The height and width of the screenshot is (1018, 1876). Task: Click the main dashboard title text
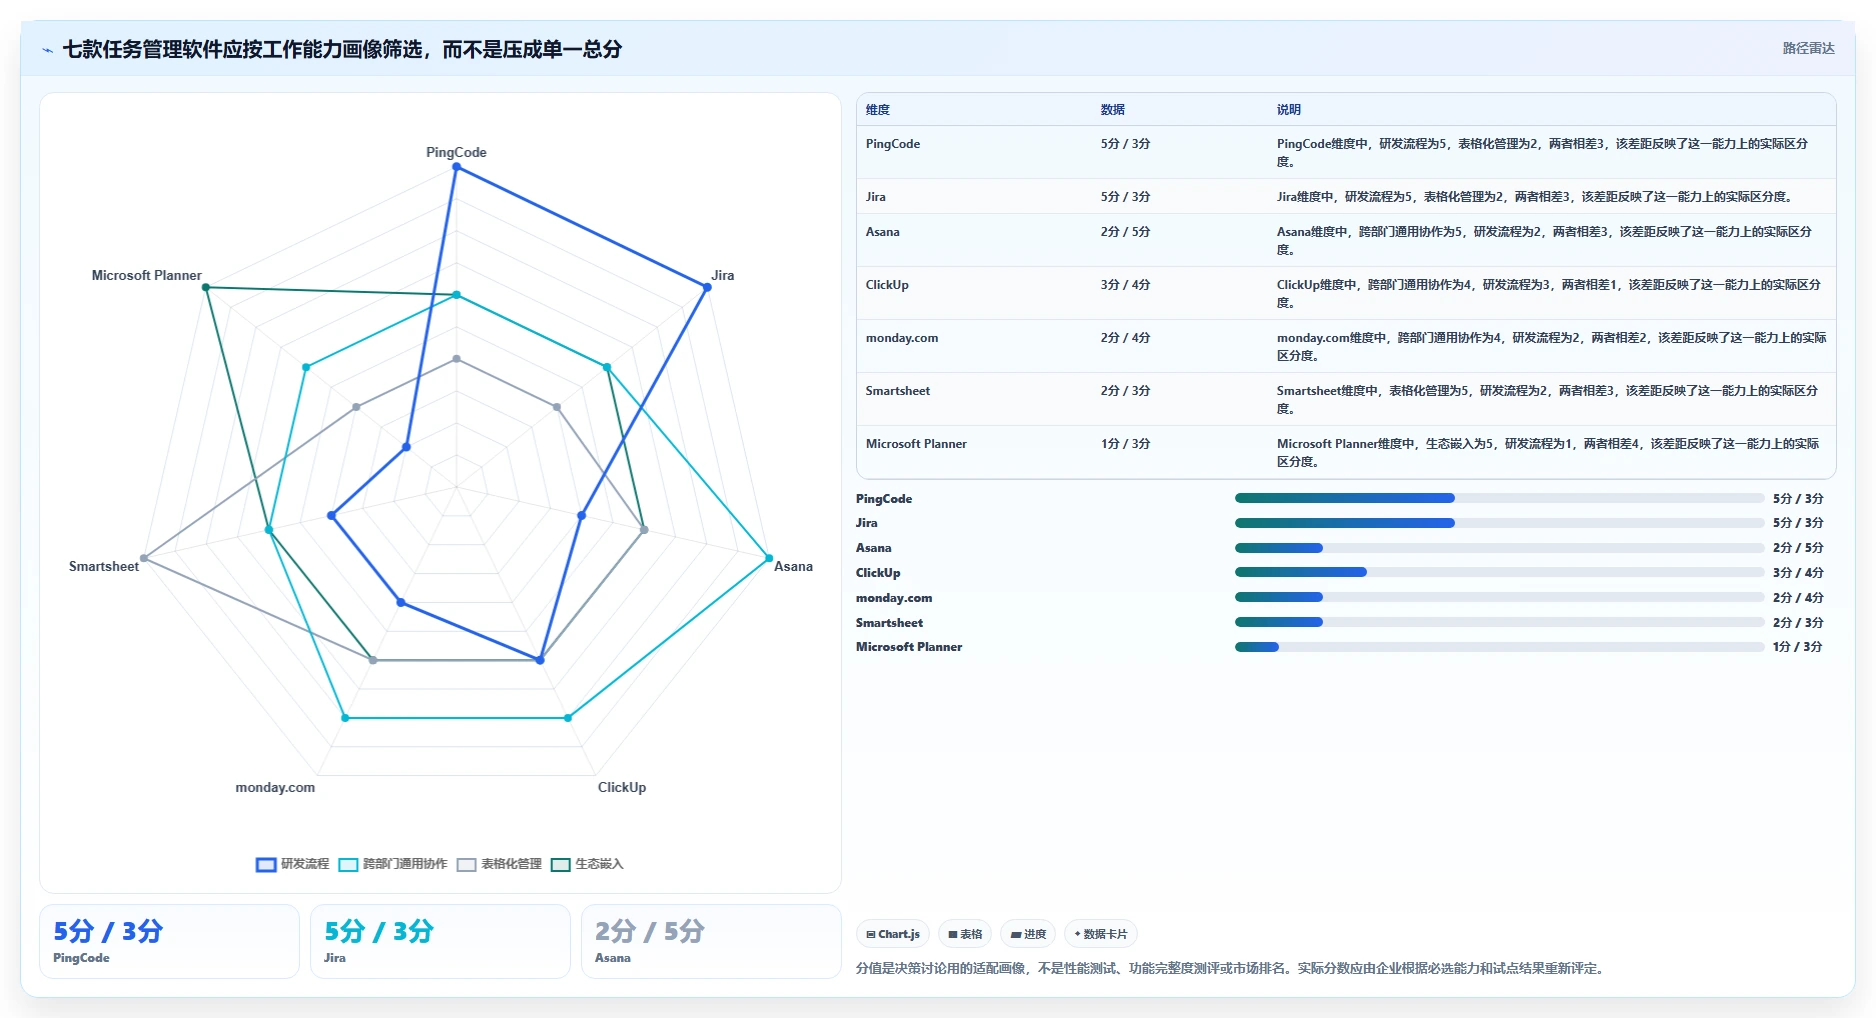[x=342, y=49]
